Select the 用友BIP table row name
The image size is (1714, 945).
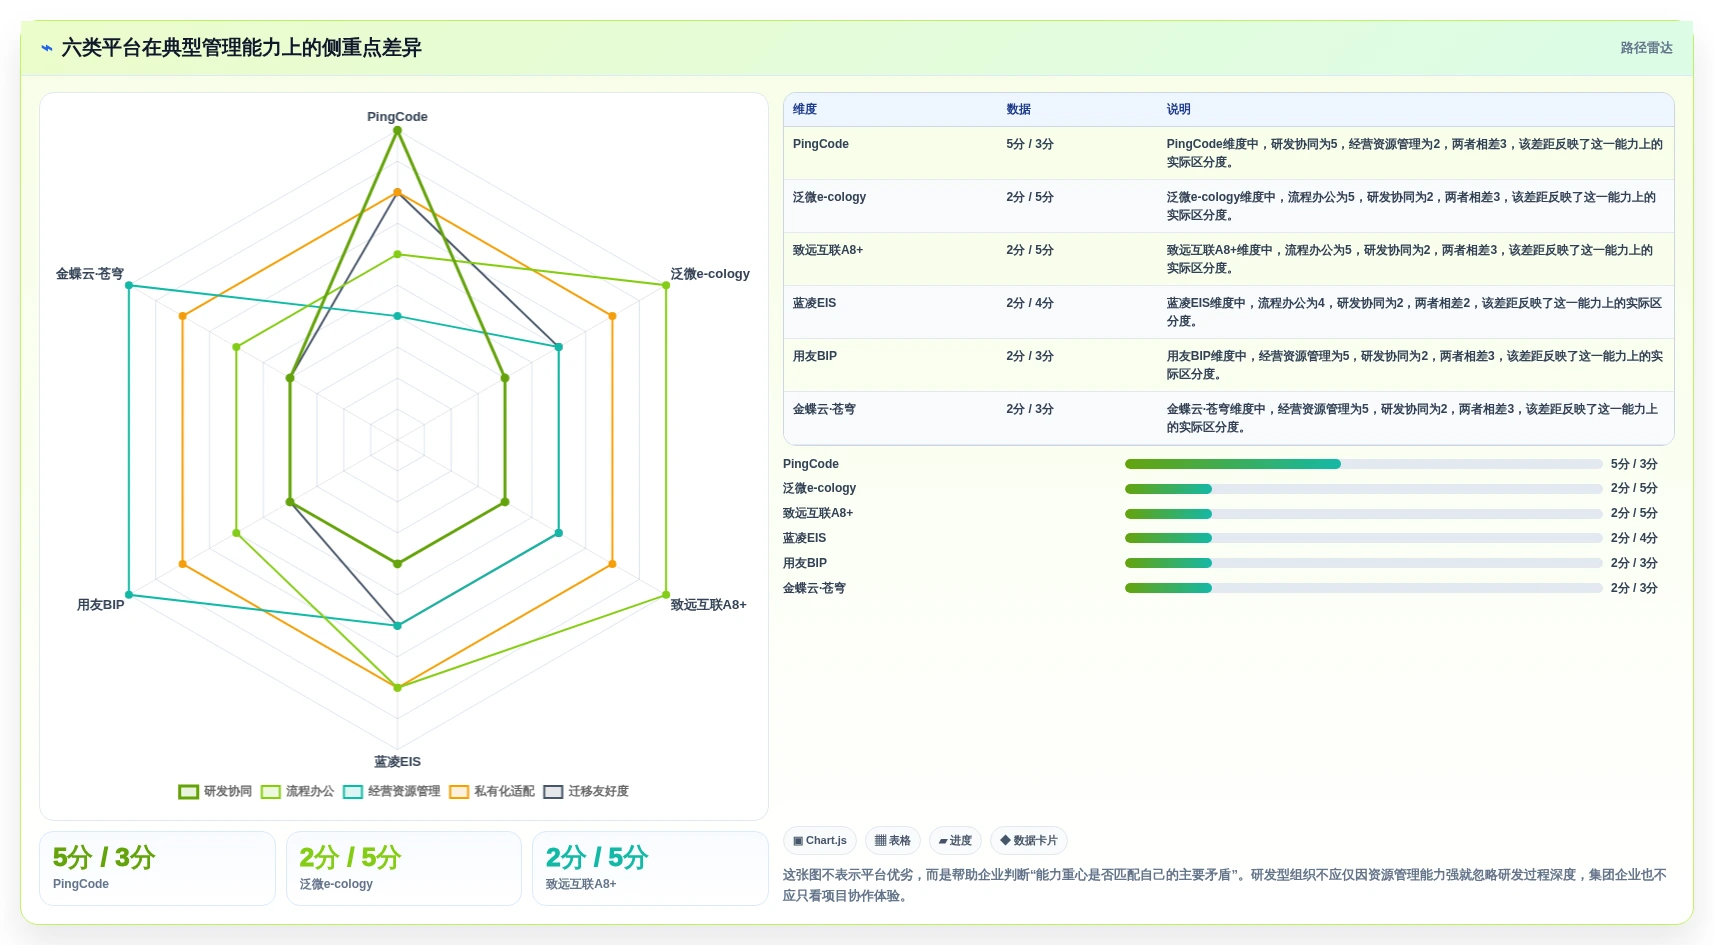815,356
